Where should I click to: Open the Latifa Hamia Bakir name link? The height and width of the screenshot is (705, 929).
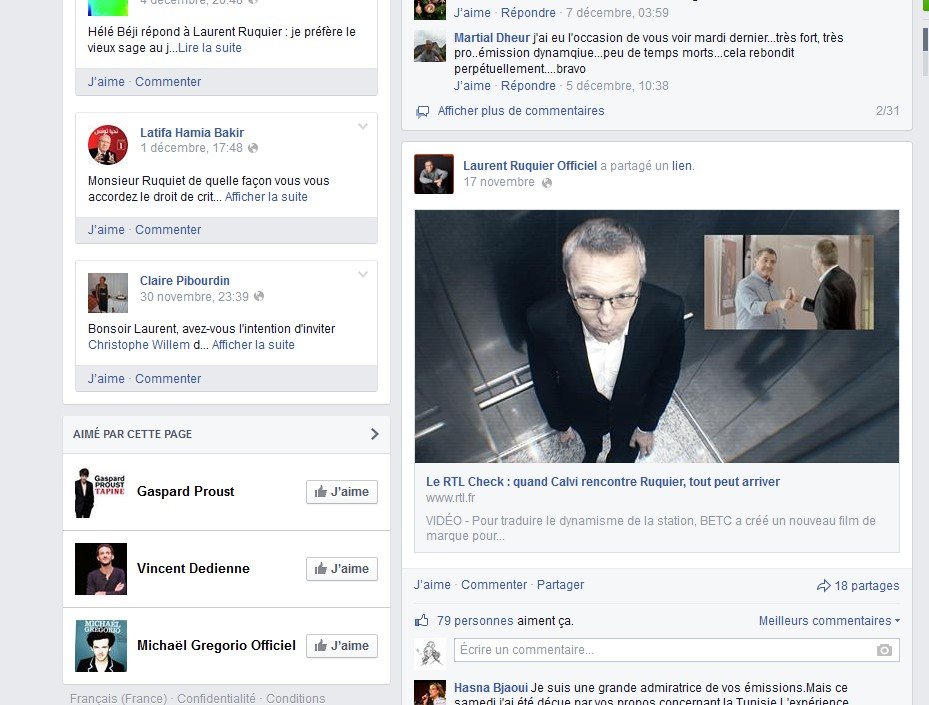coord(192,133)
